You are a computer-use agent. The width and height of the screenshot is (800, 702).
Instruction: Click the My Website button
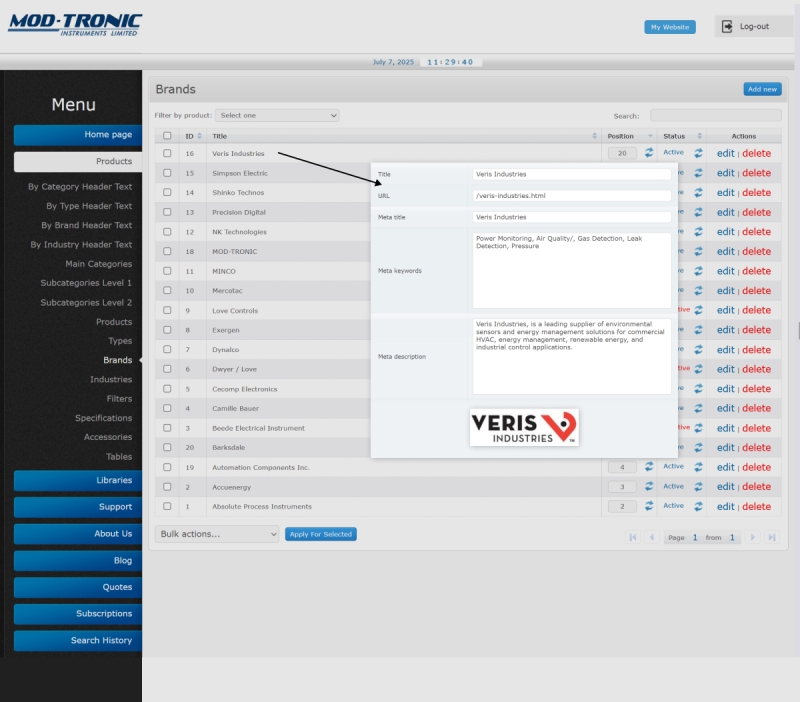[670, 27]
